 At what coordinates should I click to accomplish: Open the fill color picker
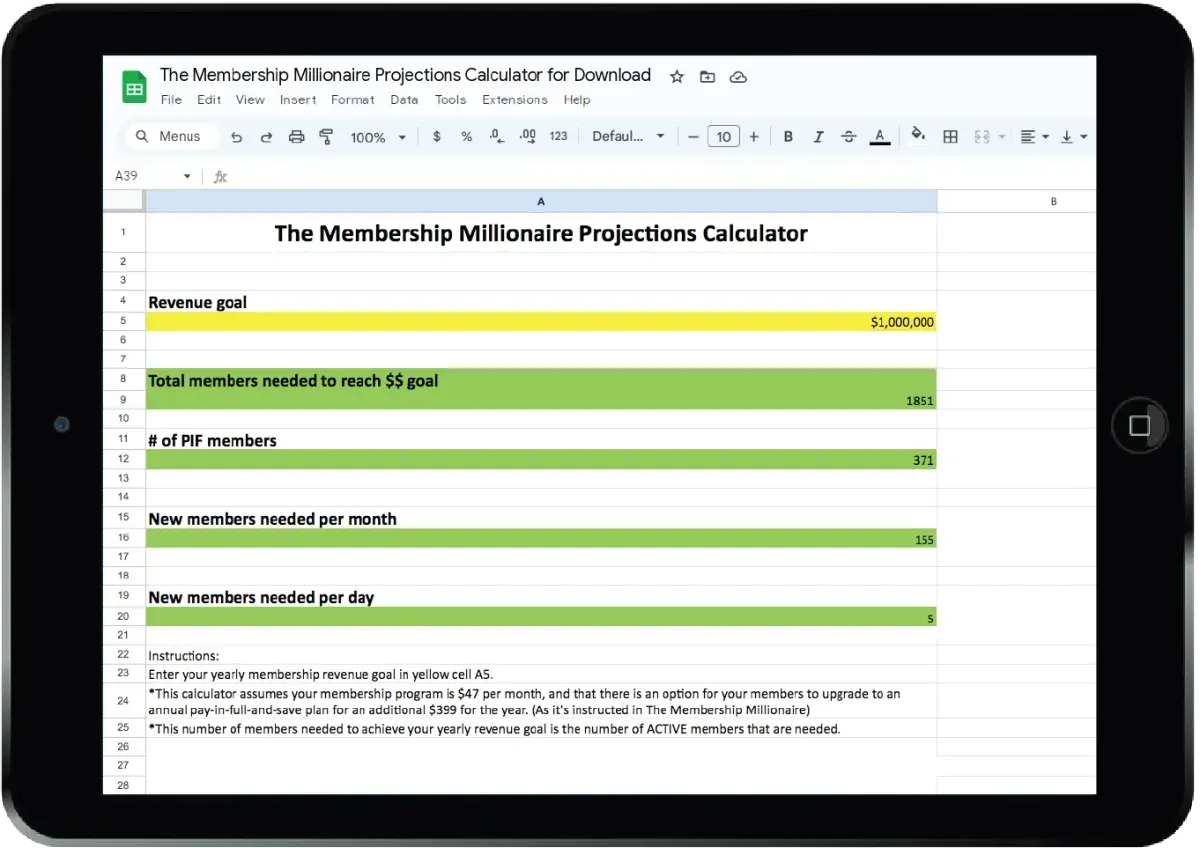(x=918, y=136)
